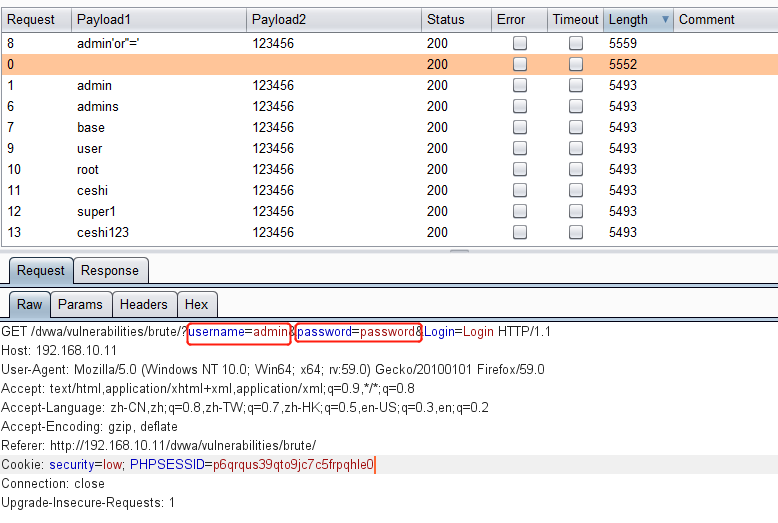Select the Raw view tab

[29, 304]
